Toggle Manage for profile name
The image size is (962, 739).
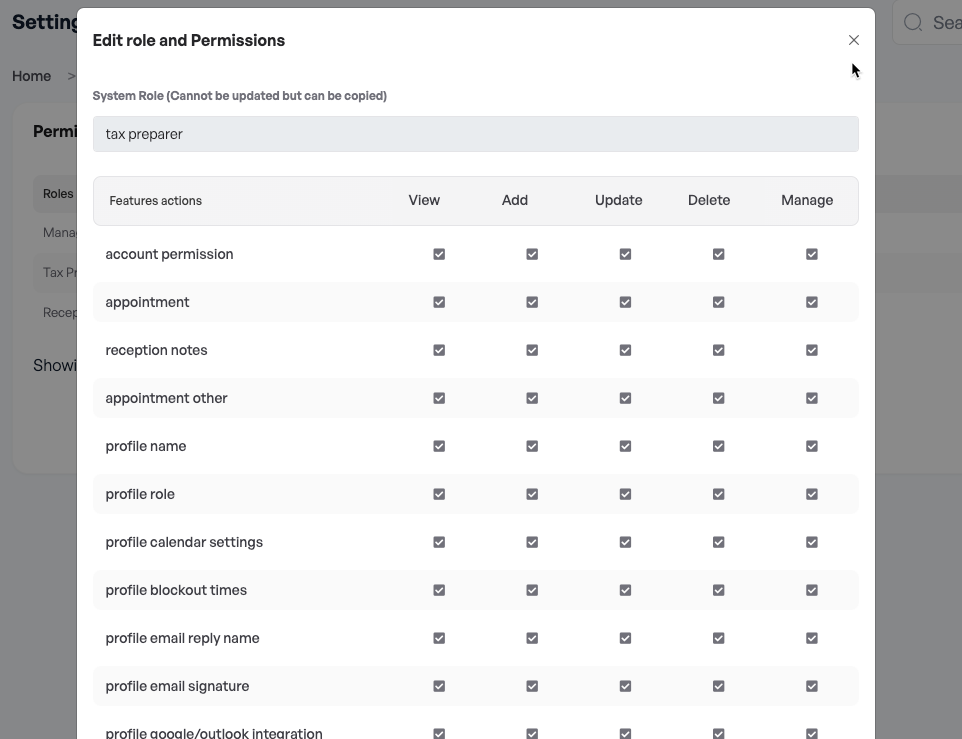[812, 446]
